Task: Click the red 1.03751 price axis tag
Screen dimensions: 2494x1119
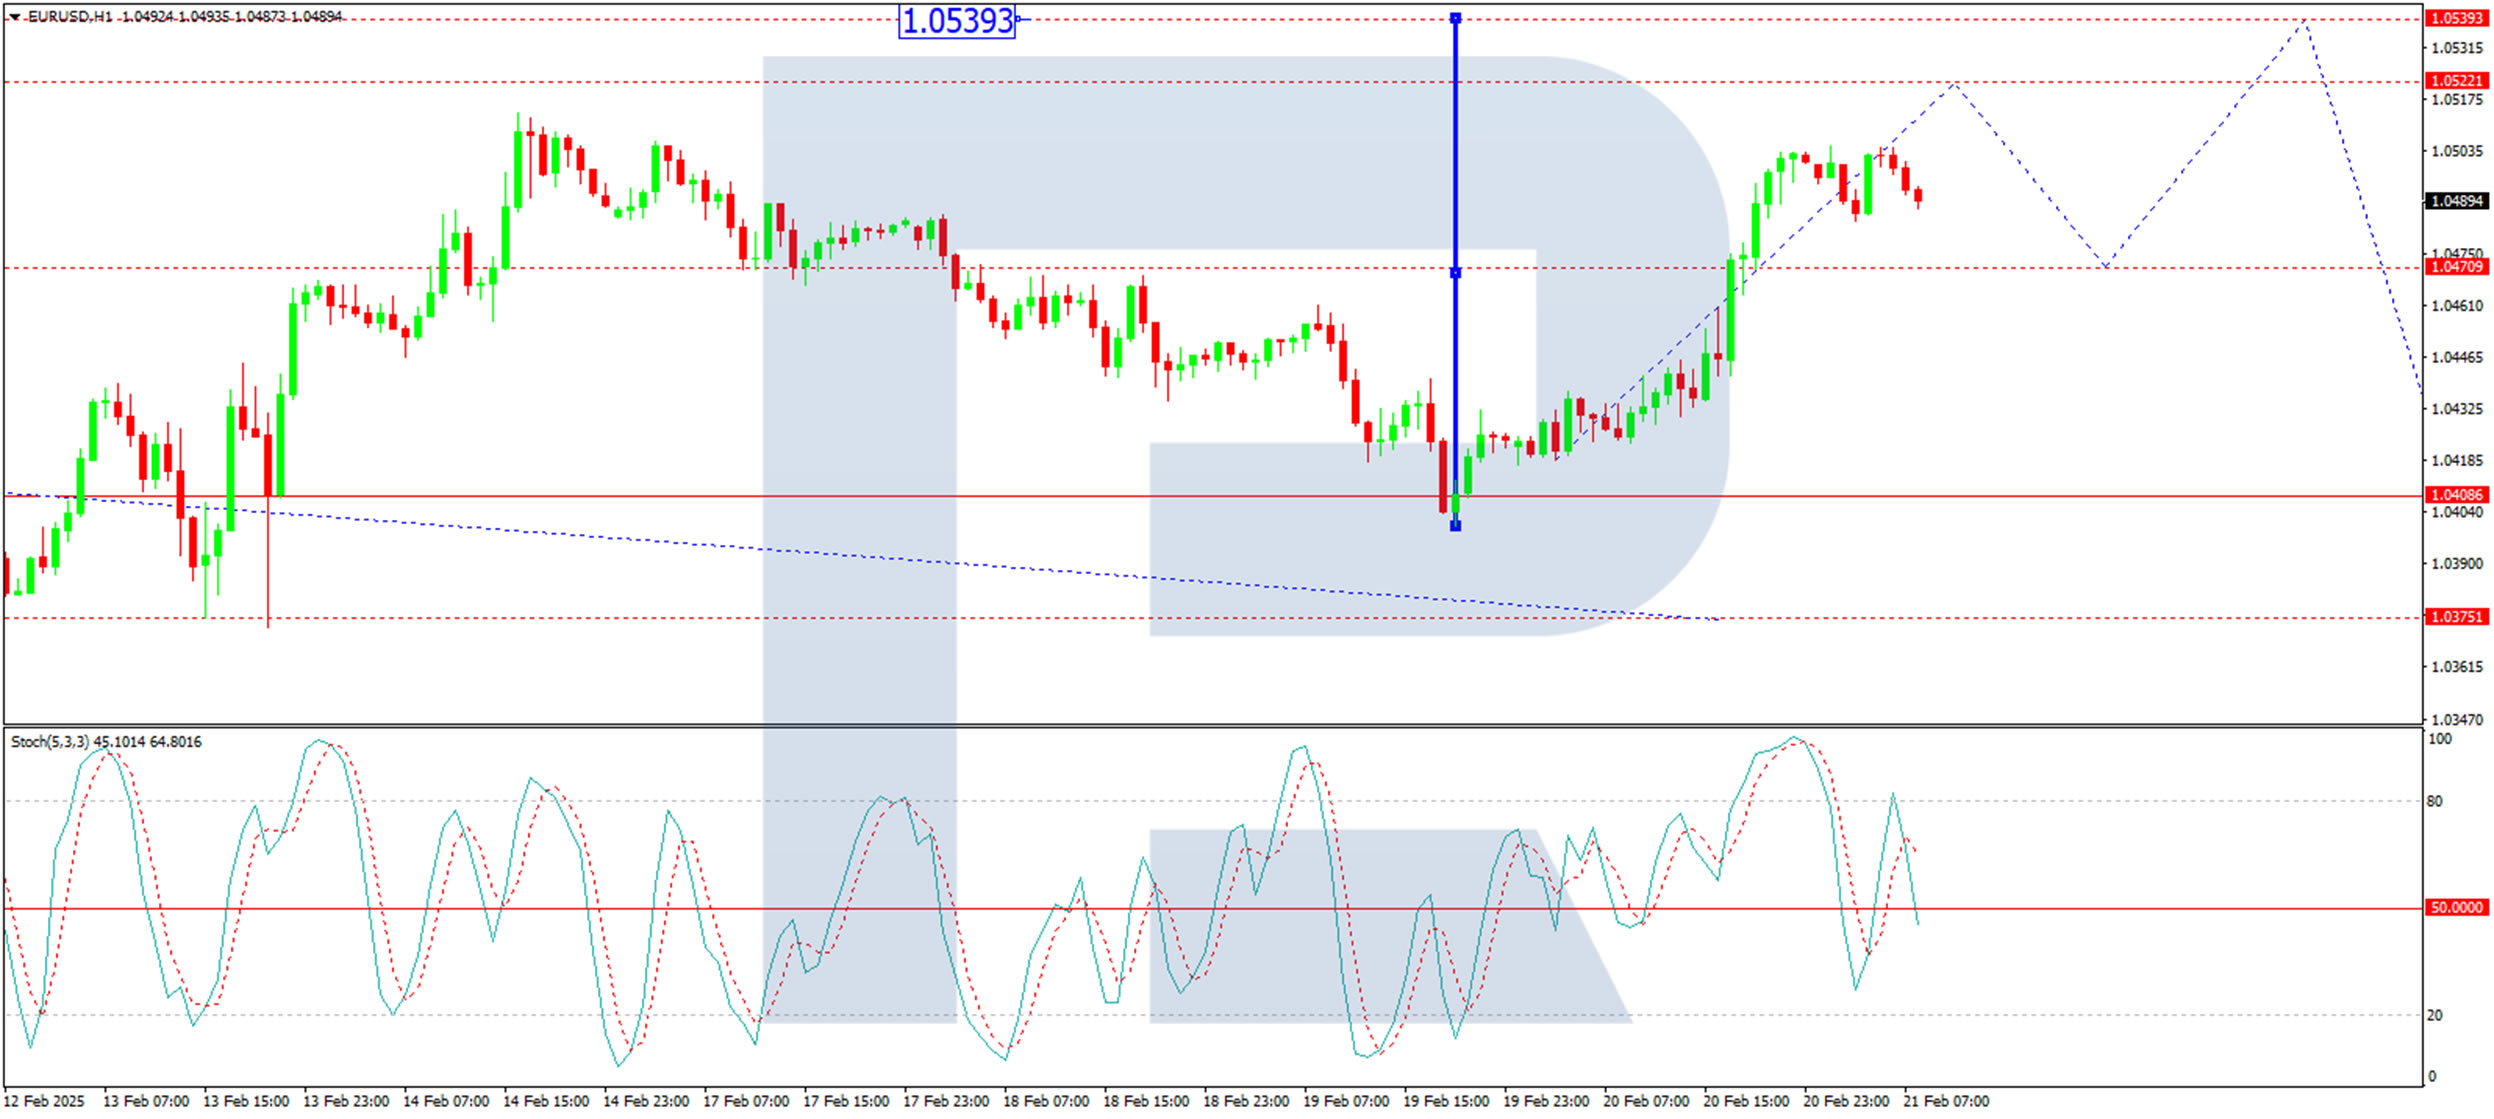Action: [2456, 617]
